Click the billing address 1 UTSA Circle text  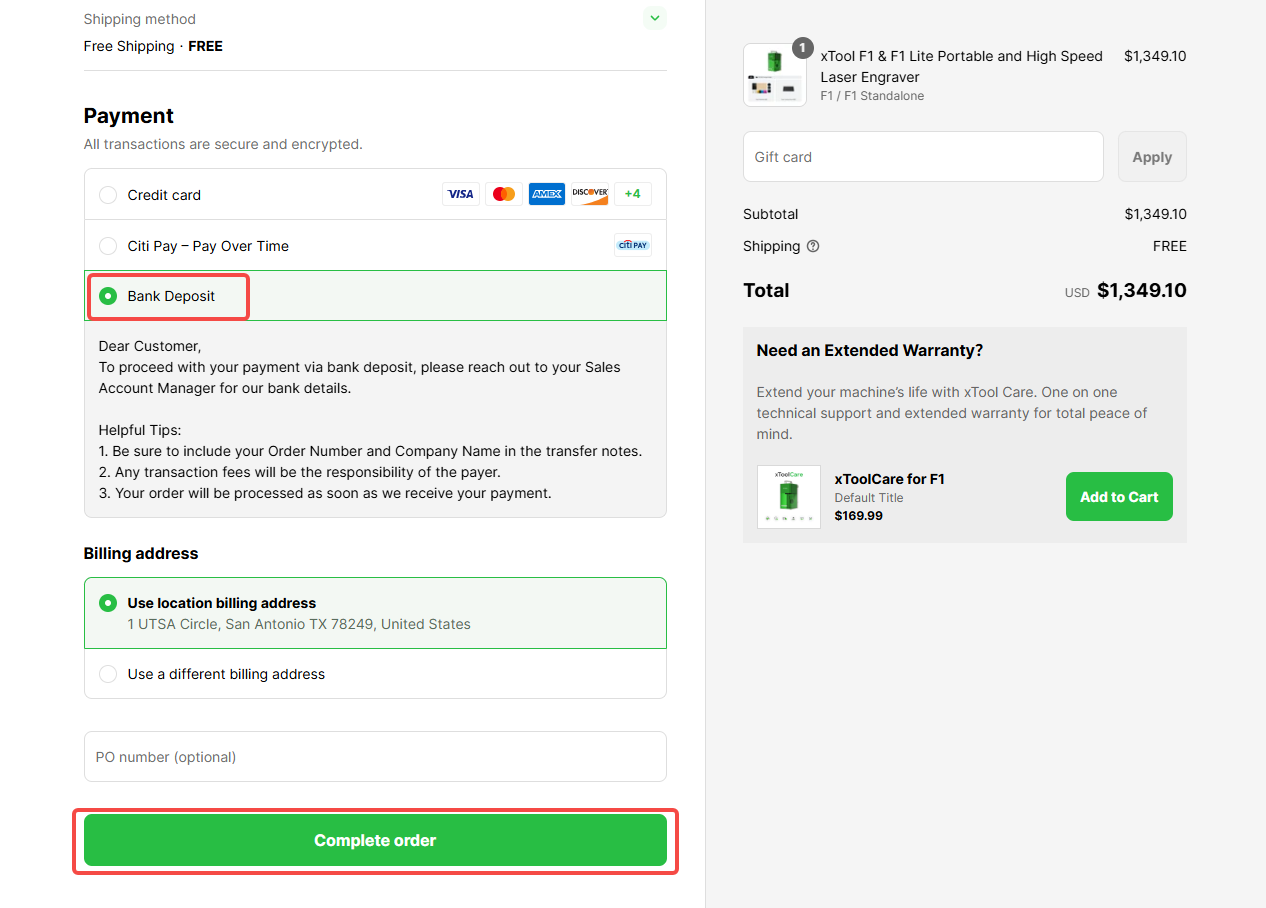pos(299,624)
